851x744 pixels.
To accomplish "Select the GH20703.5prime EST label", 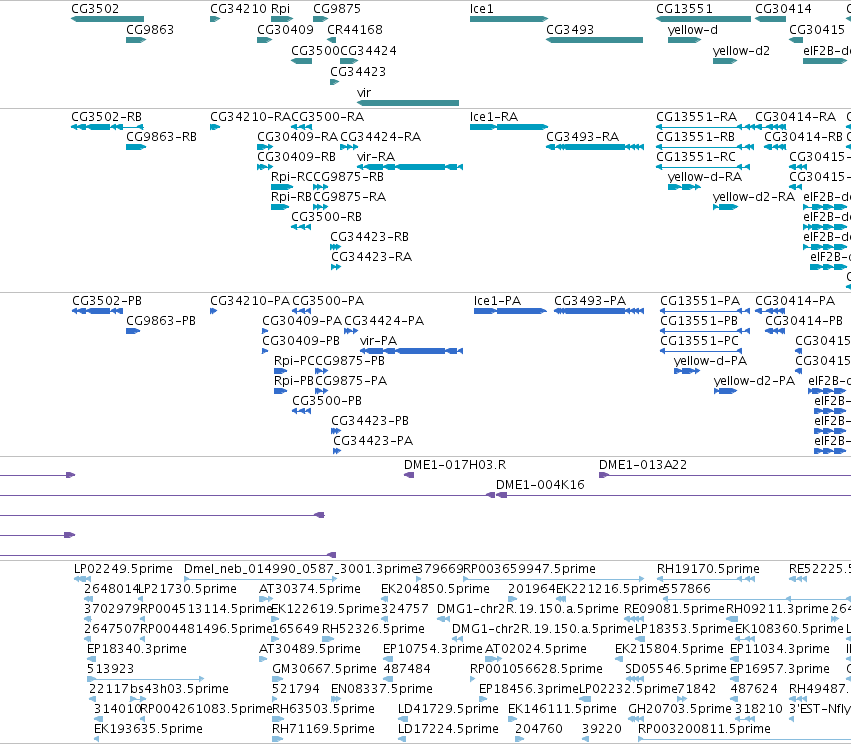I will [x=680, y=710].
